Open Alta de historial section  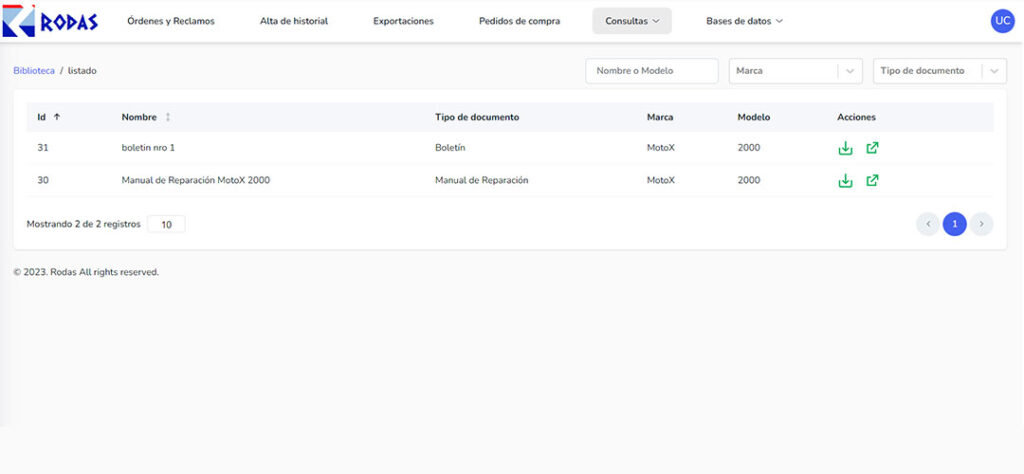294,21
